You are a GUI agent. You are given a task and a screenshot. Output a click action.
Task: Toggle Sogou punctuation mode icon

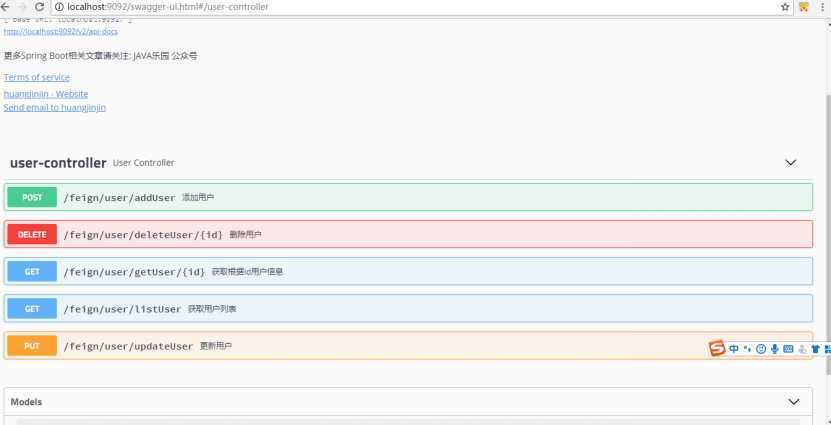(x=748, y=349)
